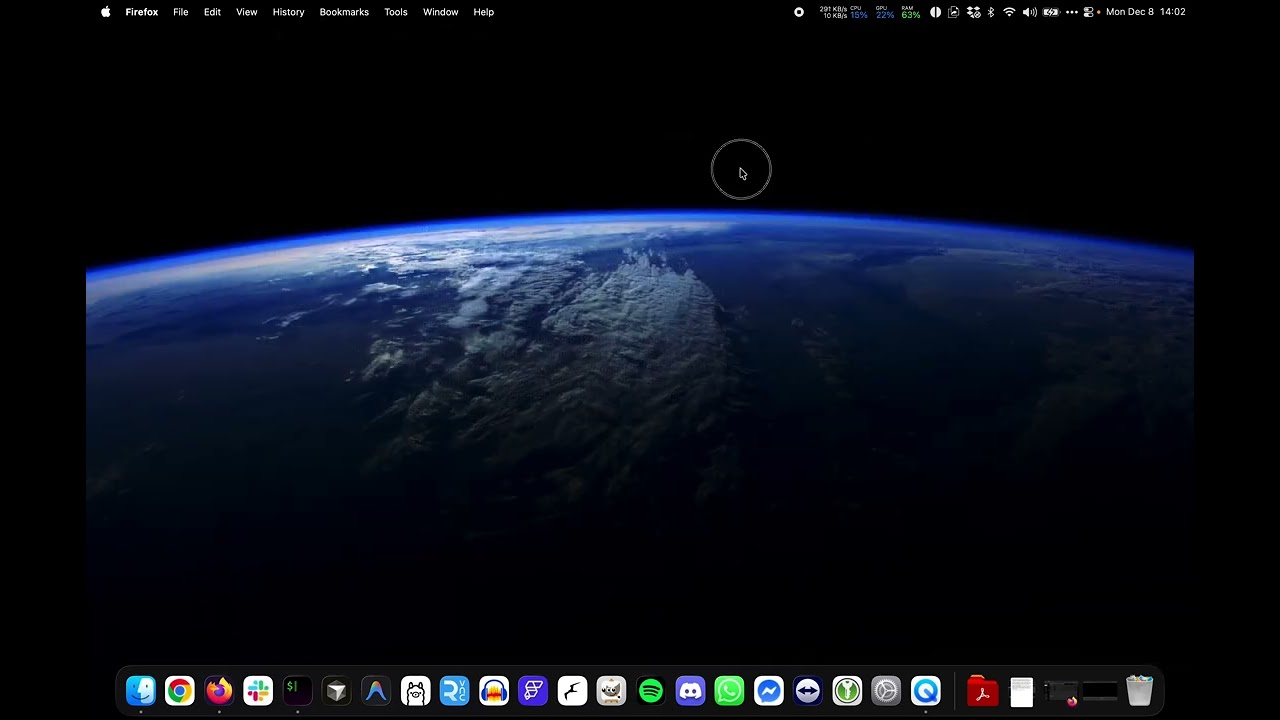The width and height of the screenshot is (1280, 720).
Task: Launch Discord from the dock
Action: point(690,690)
